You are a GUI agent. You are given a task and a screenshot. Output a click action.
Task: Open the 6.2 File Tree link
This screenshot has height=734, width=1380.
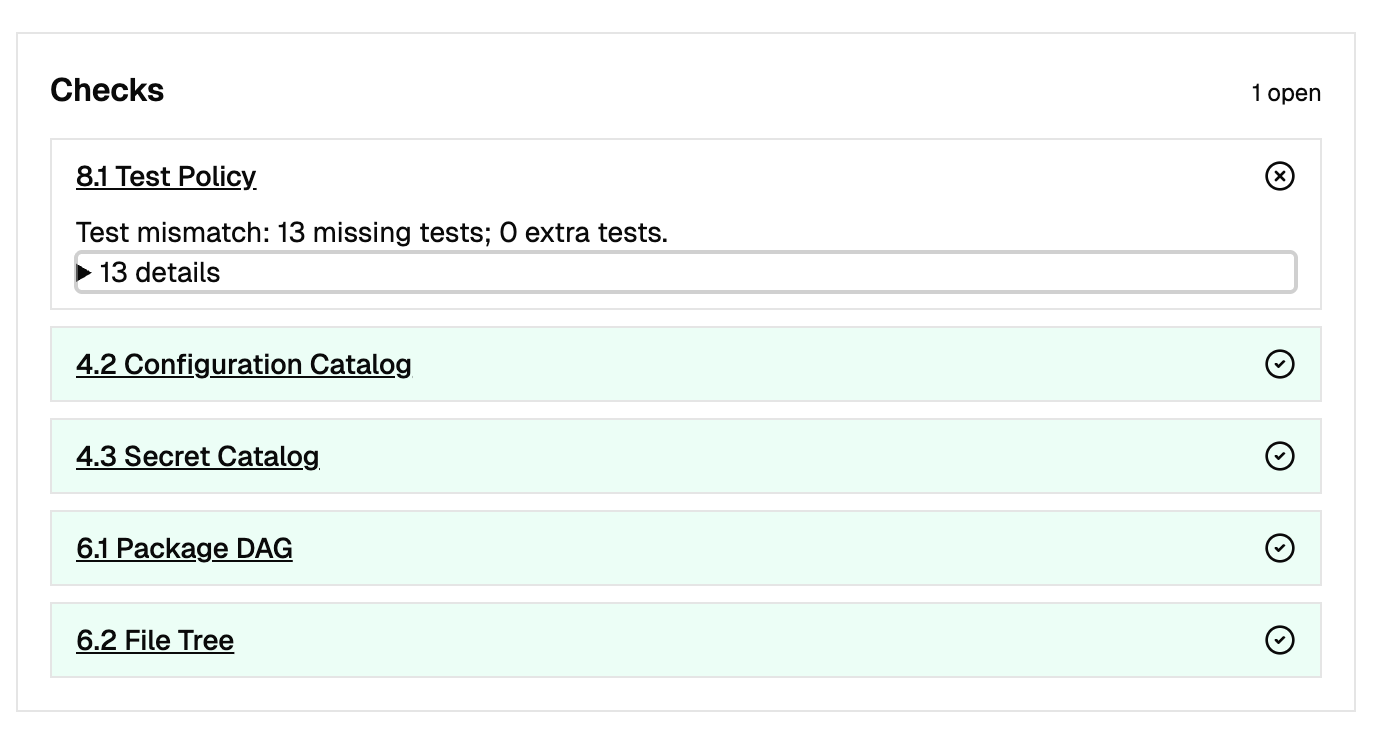[155, 640]
